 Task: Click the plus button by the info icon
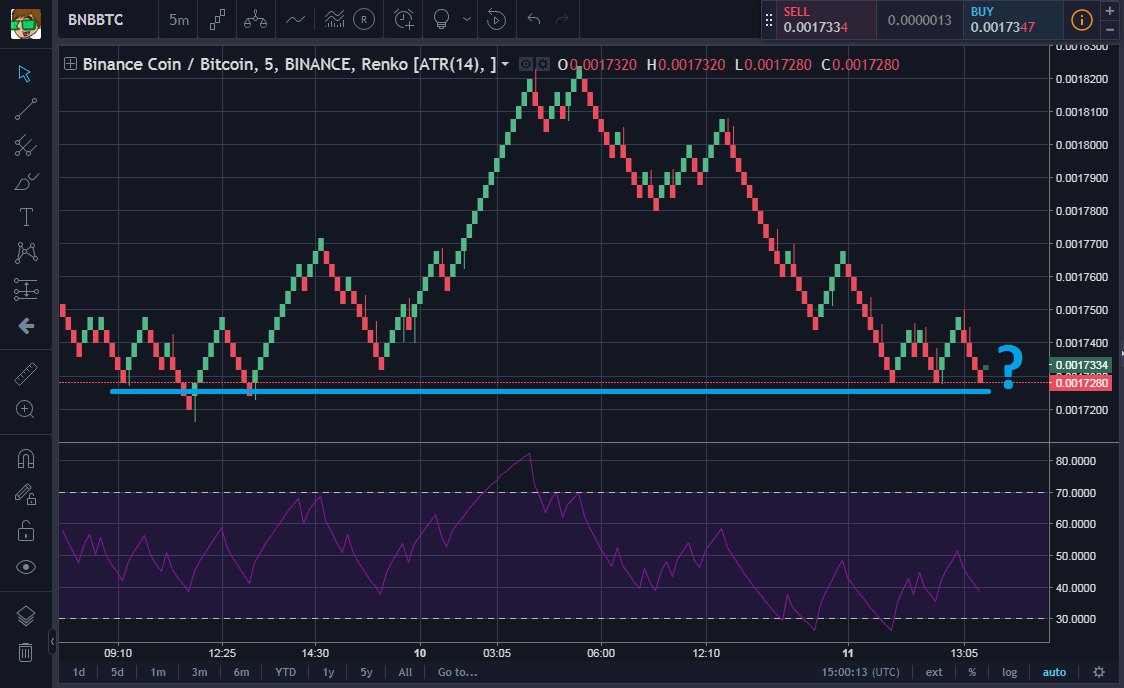point(1110,11)
